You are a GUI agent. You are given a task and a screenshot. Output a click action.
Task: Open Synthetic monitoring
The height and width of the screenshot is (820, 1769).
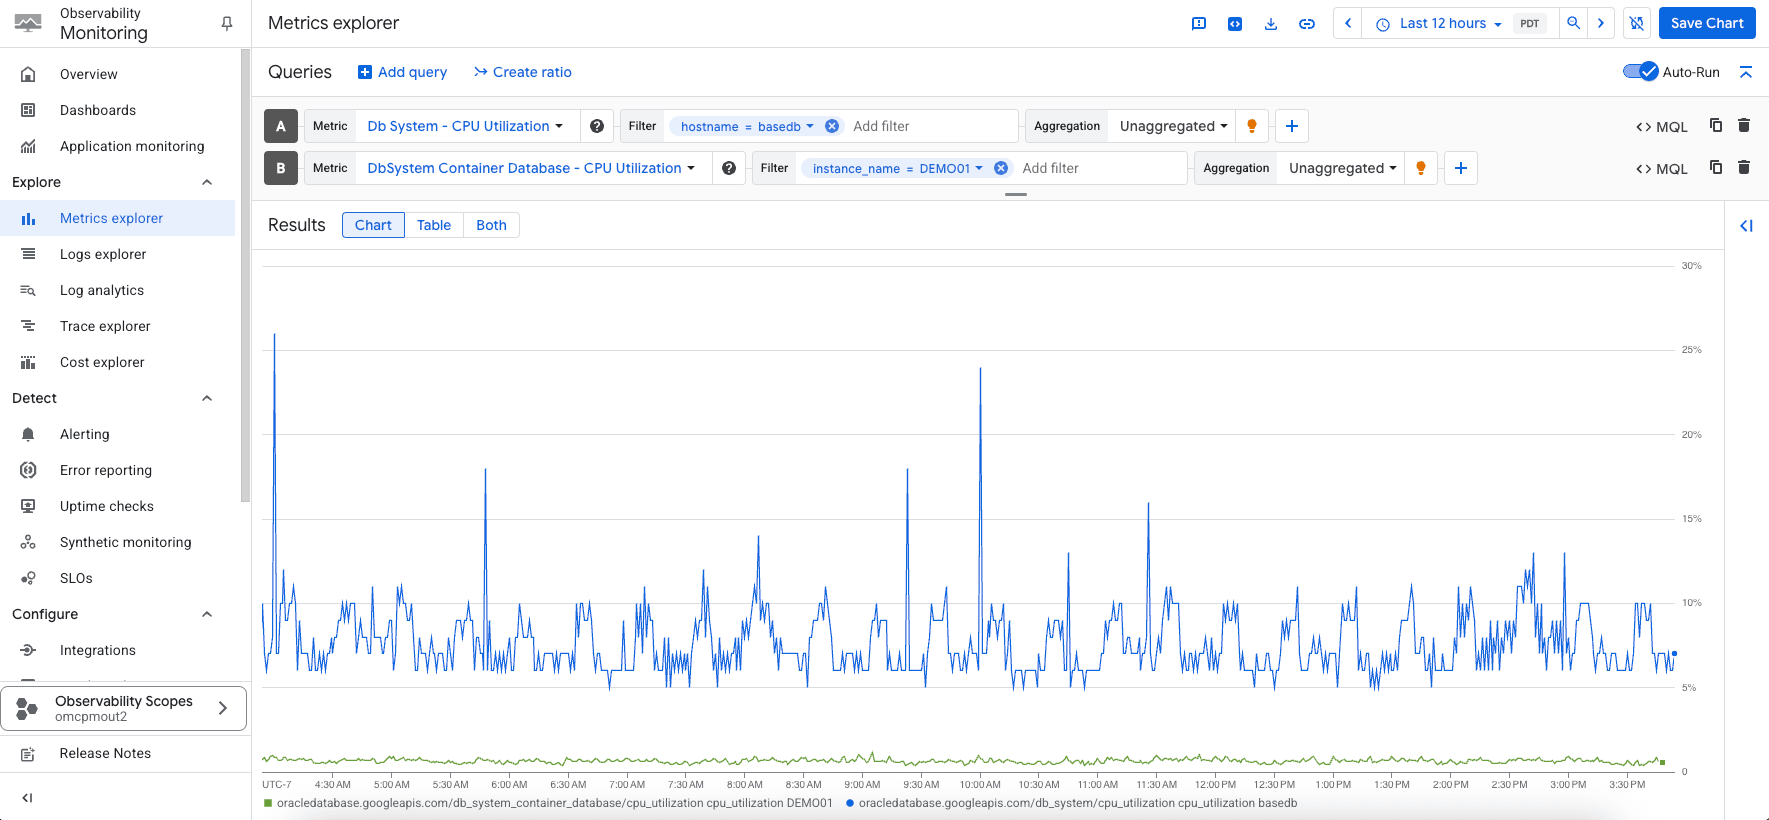coord(126,542)
